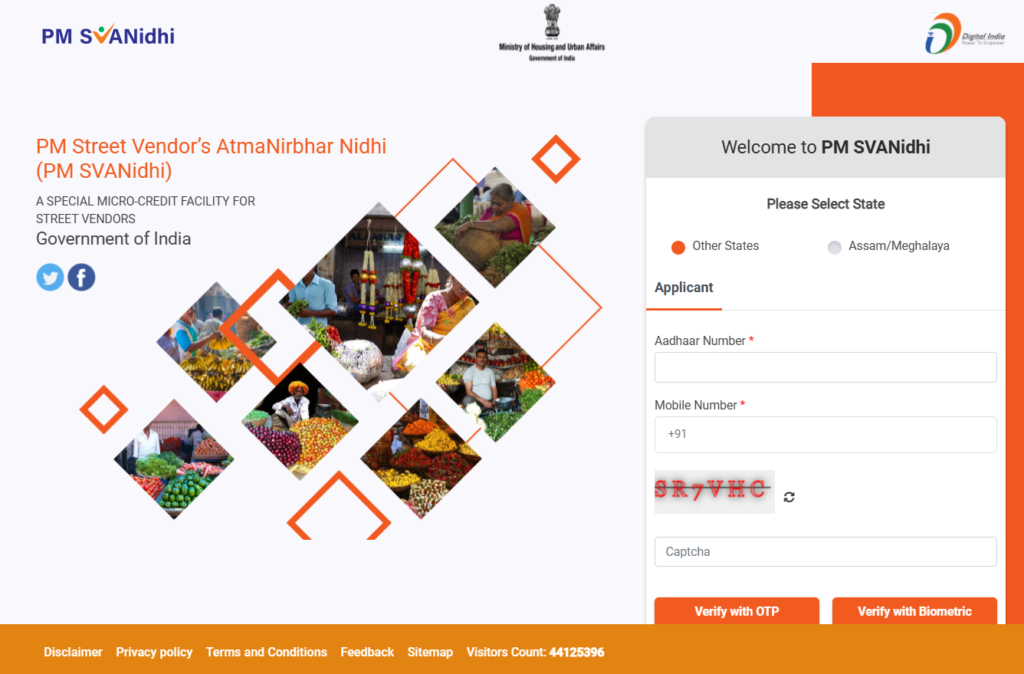Open the Facebook social icon
The image size is (1024, 674).
82,278
